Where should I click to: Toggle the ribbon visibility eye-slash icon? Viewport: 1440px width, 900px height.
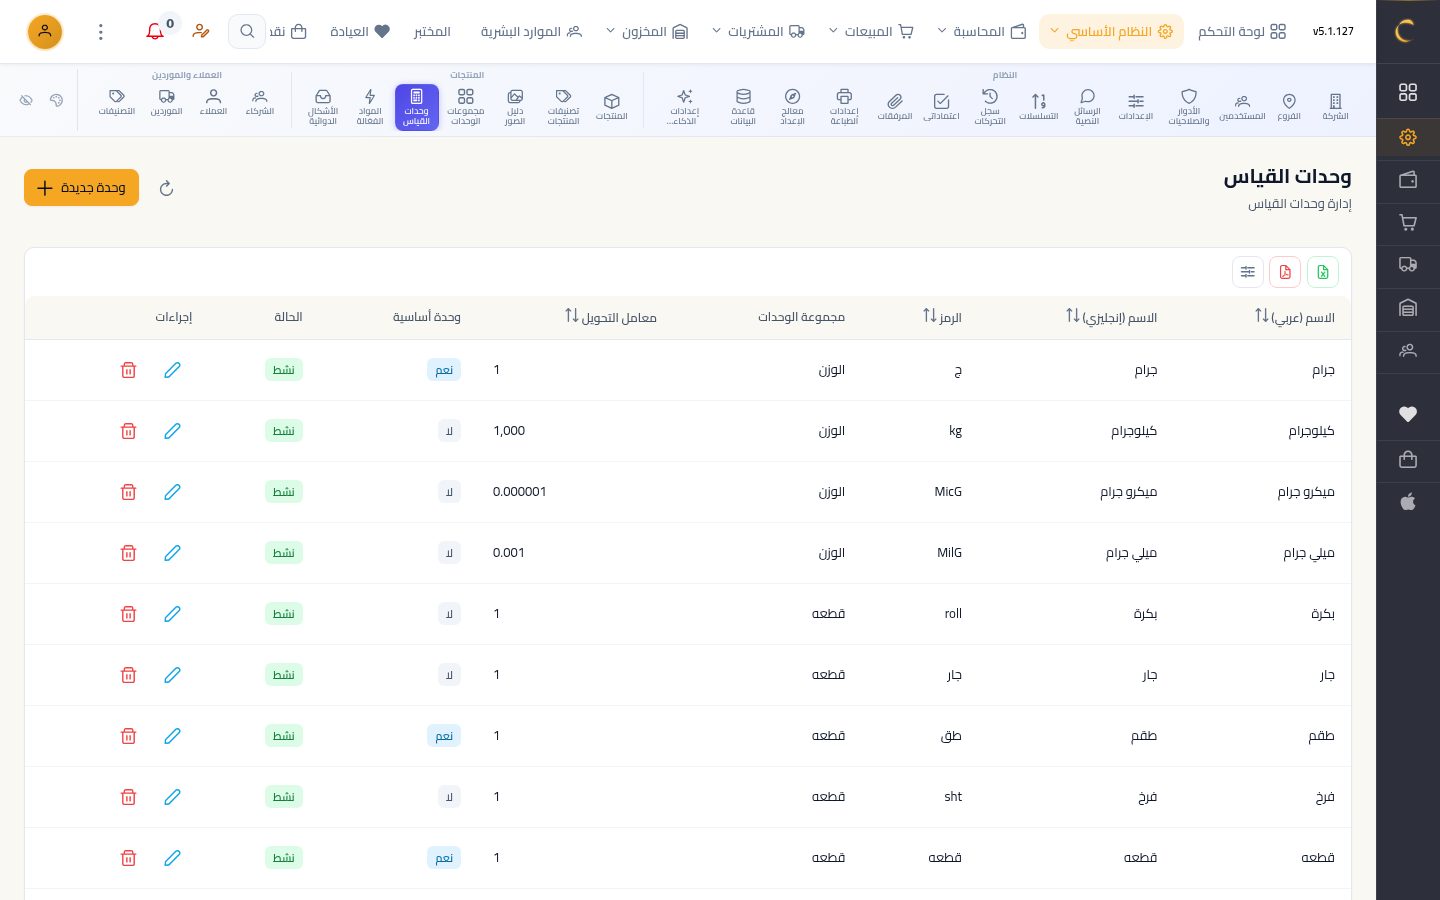point(27,100)
